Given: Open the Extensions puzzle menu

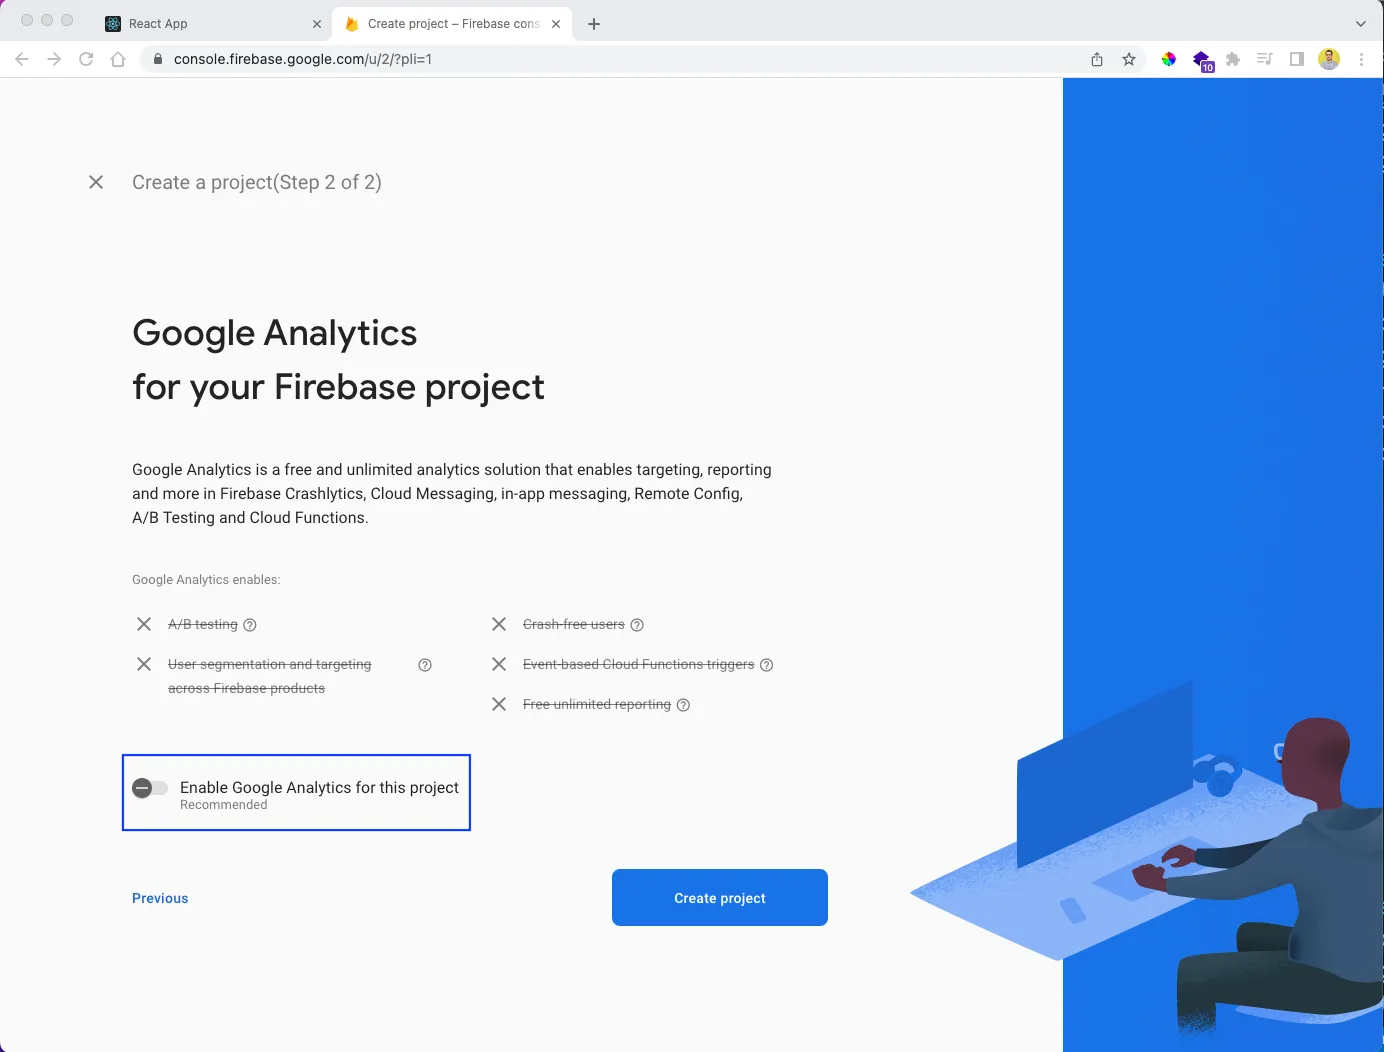Looking at the screenshot, I should click(x=1233, y=59).
